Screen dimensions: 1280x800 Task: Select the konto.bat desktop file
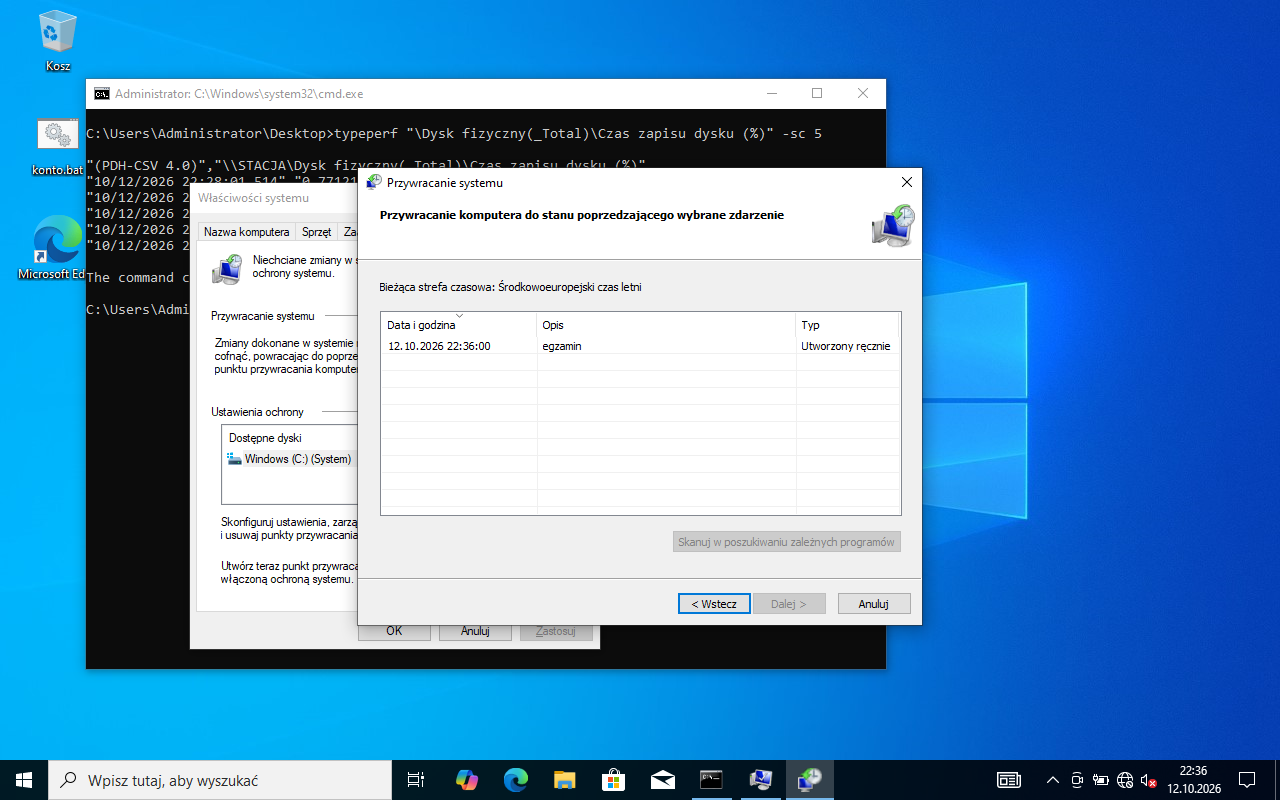point(58,146)
